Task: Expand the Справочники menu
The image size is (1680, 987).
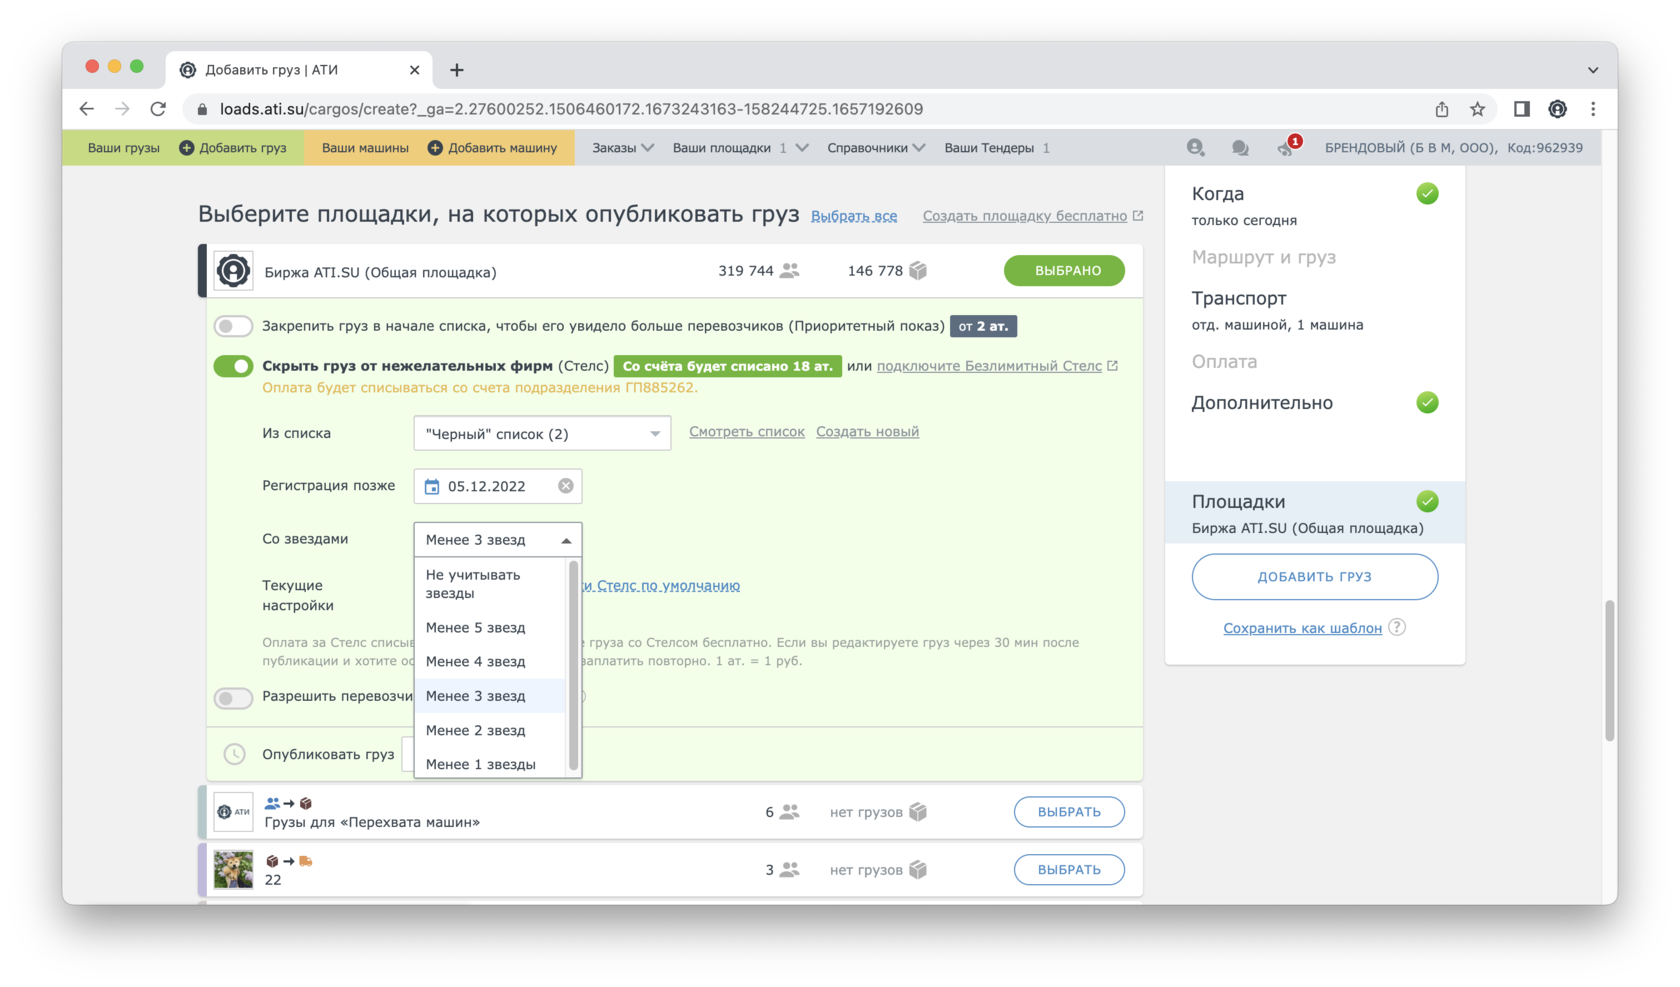Action: click(876, 148)
